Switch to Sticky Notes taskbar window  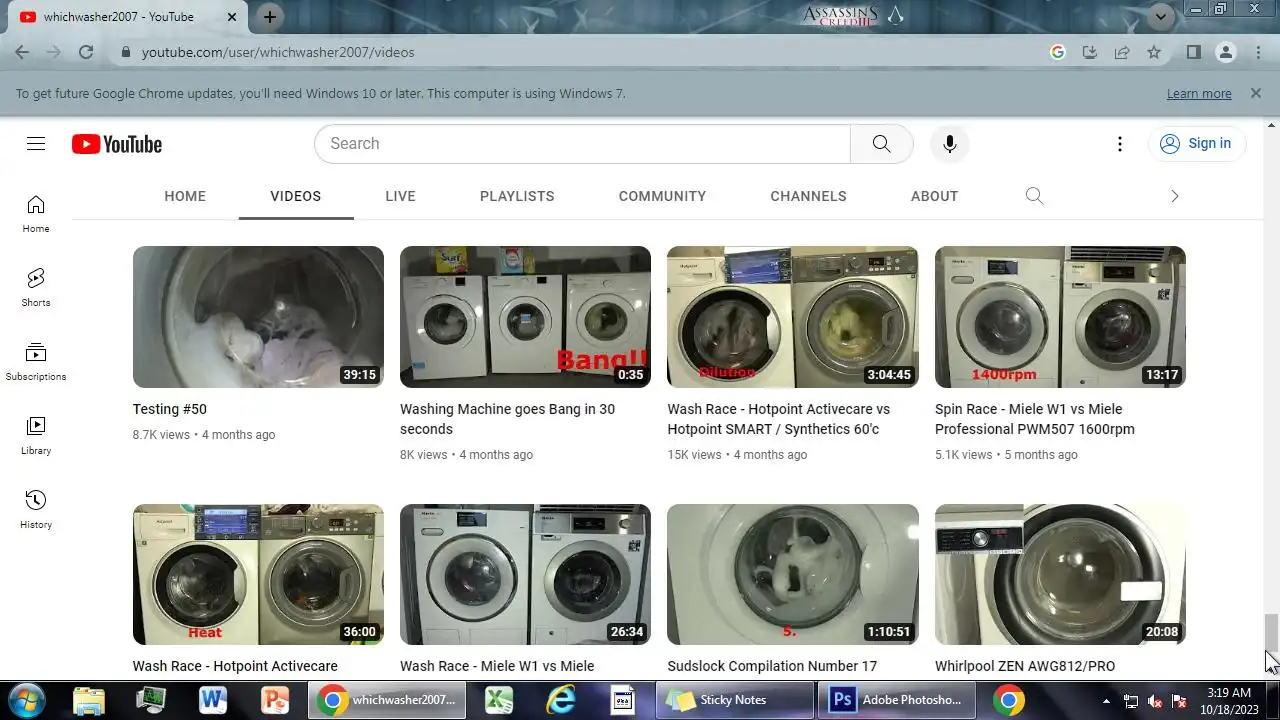(x=735, y=700)
